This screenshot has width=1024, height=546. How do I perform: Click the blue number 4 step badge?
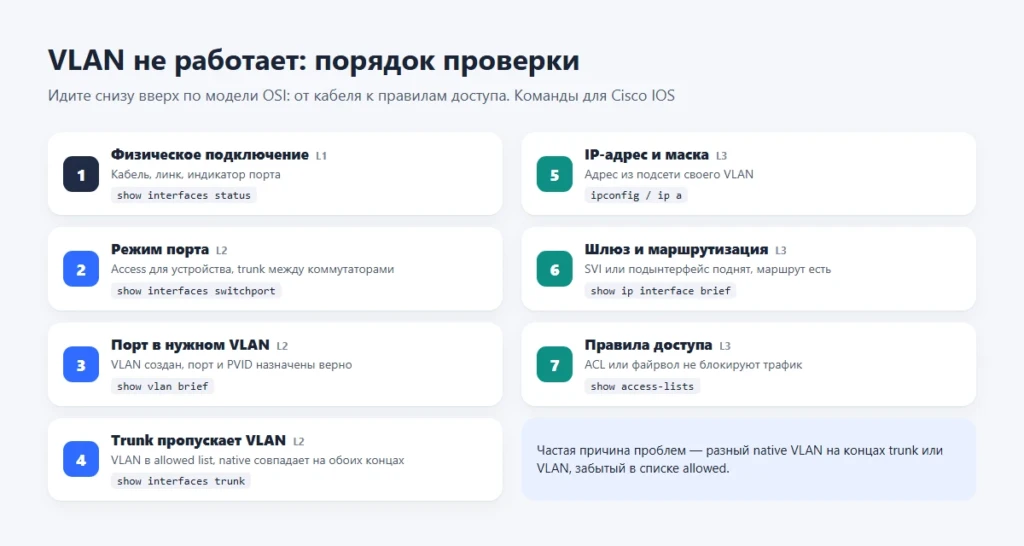pos(81,459)
